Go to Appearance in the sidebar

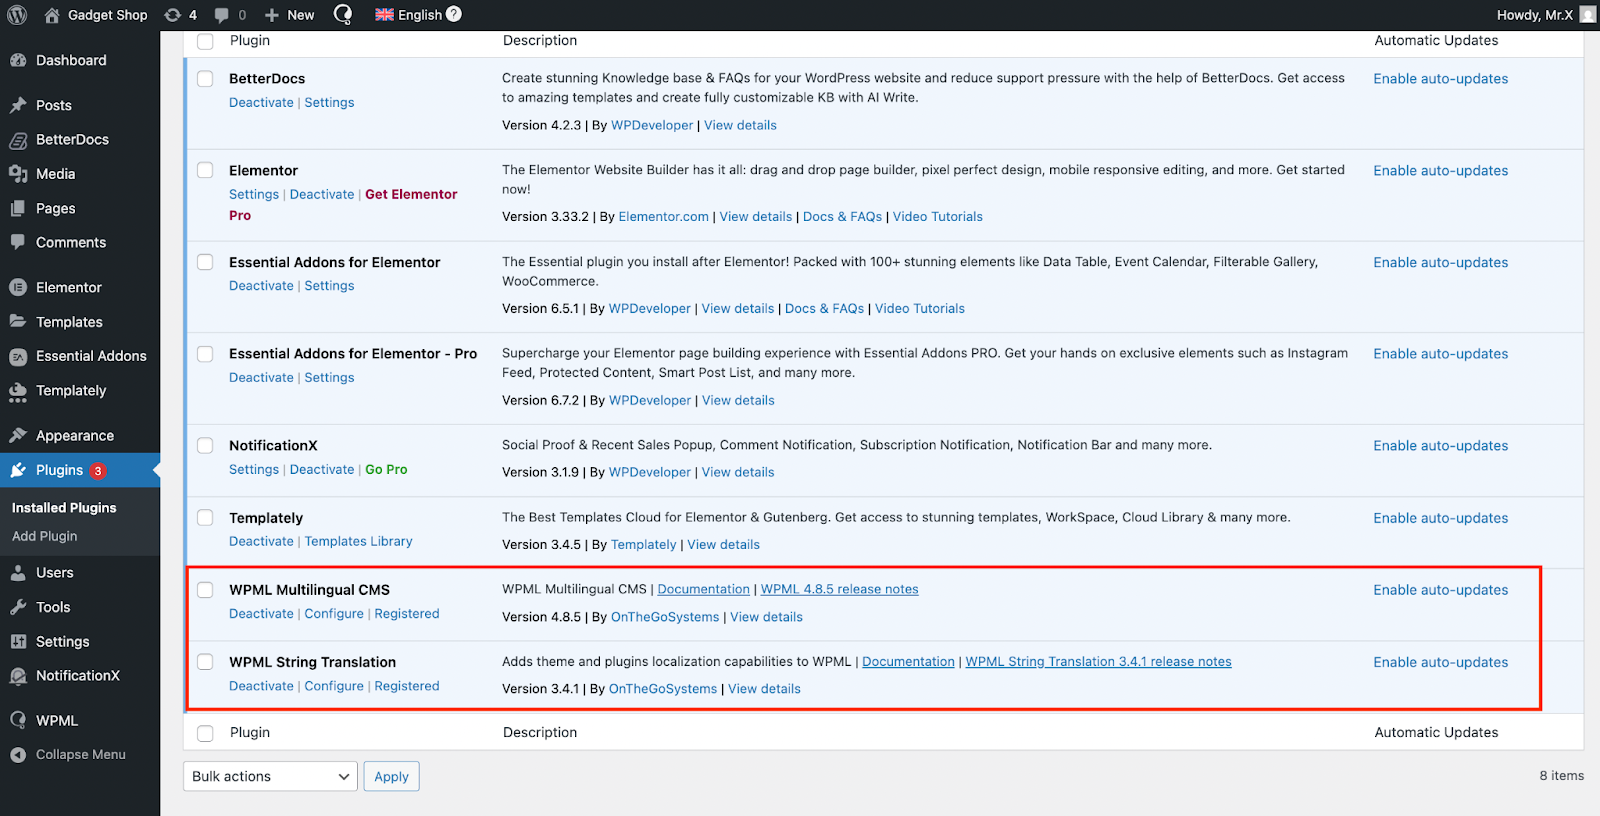click(75, 436)
